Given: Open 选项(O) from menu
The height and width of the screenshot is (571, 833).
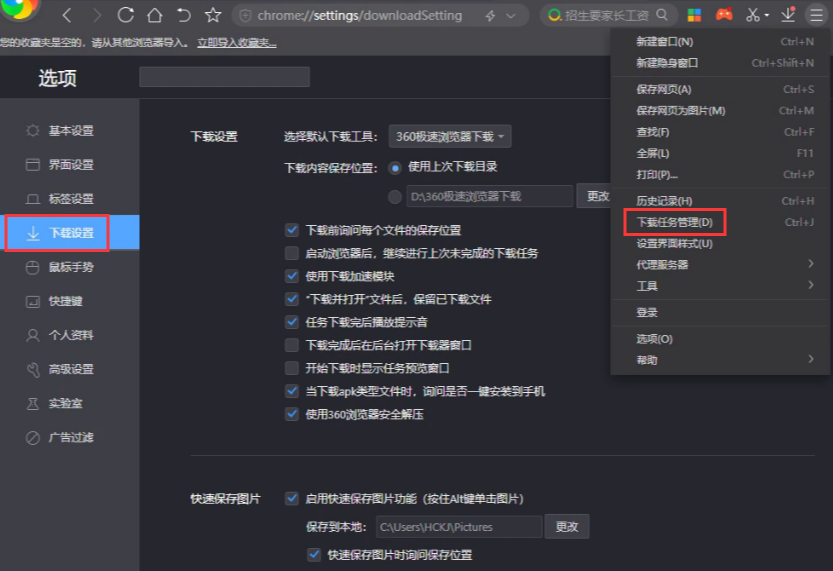Looking at the screenshot, I should [x=720, y=339].
